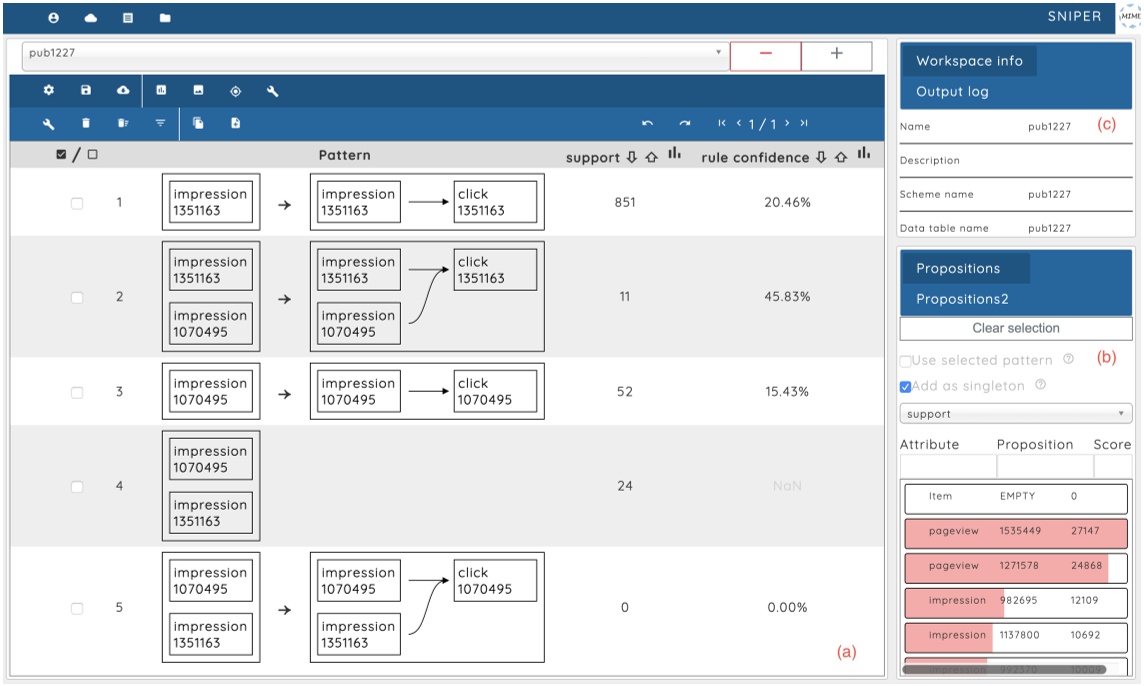The height and width of the screenshot is (686, 1144).
Task: Open the support metric dropdown in Propositions panel
Action: pos(1014,413)
